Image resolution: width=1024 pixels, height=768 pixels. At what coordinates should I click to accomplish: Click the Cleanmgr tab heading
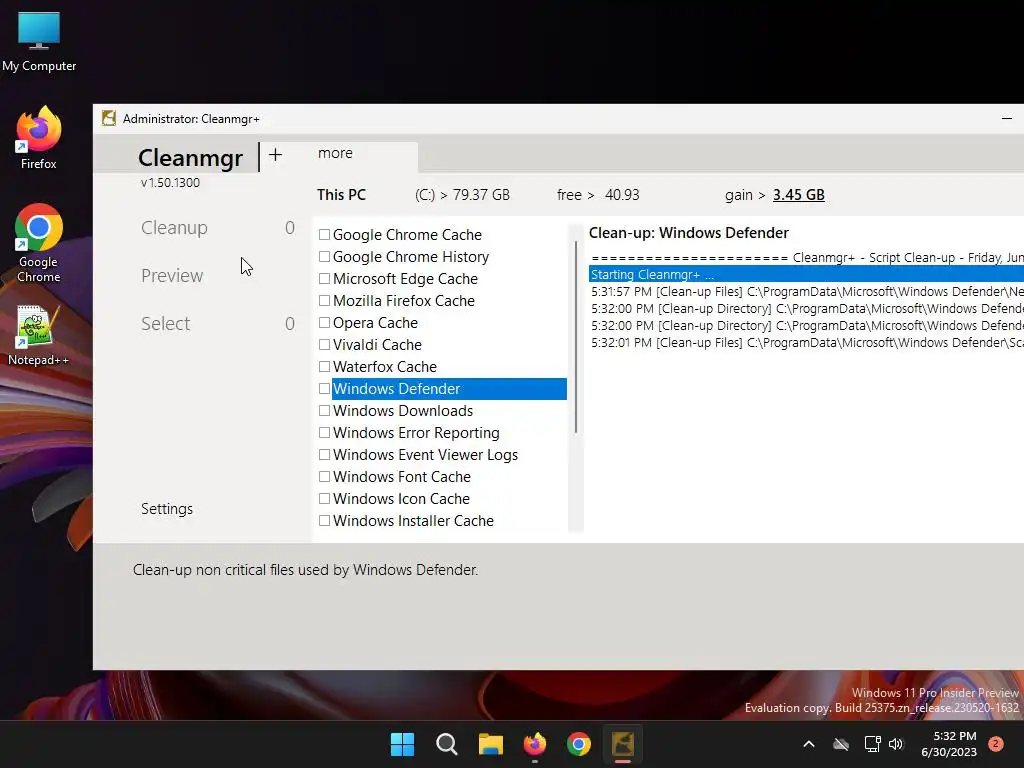[x=190, y=157]
